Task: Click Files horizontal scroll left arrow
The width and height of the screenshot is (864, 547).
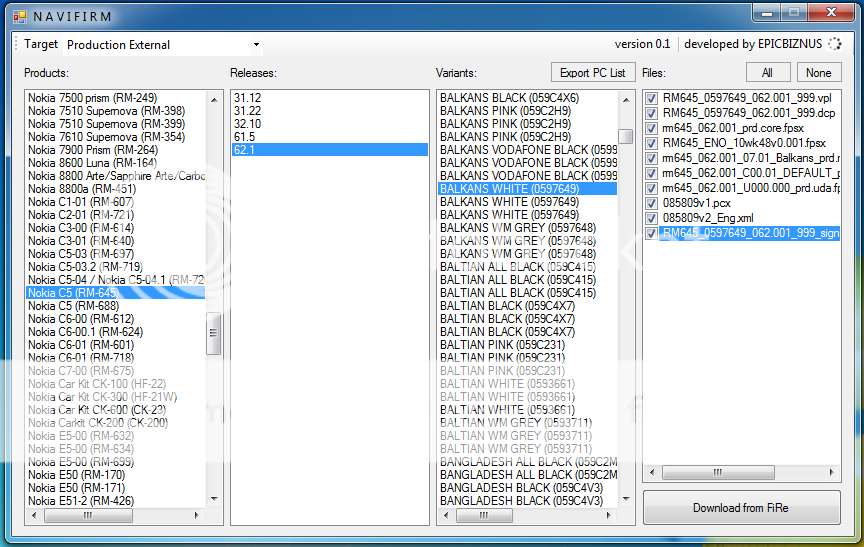Action: [652, 472]
